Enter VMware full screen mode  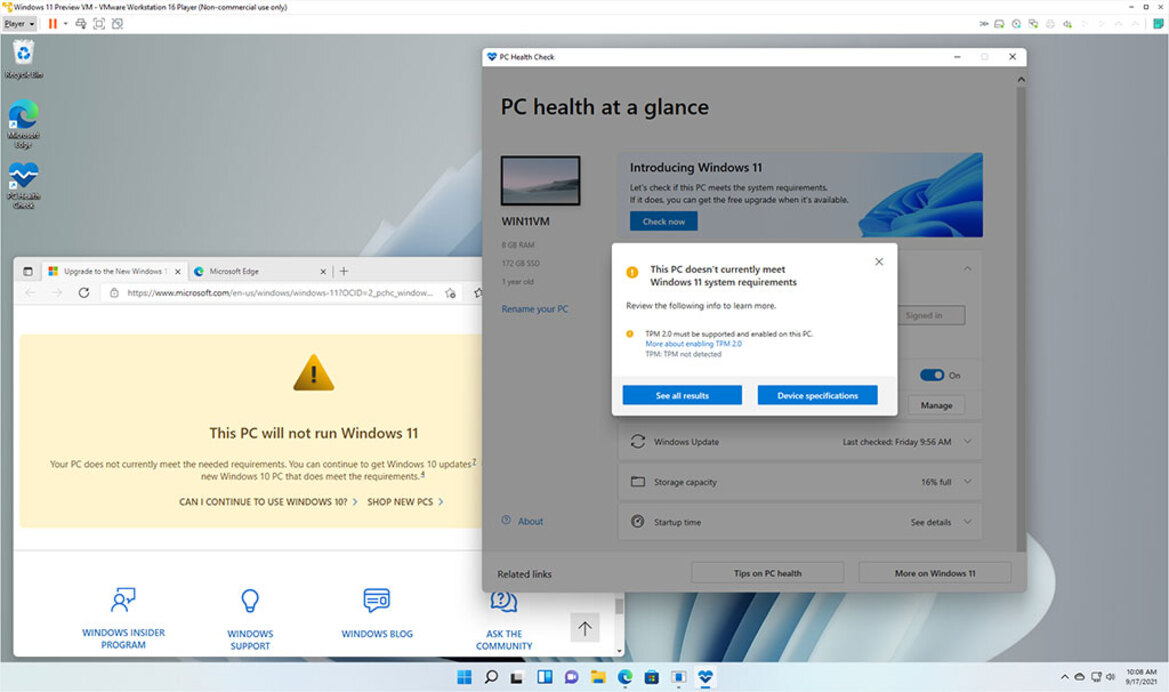tap(99, 24)
